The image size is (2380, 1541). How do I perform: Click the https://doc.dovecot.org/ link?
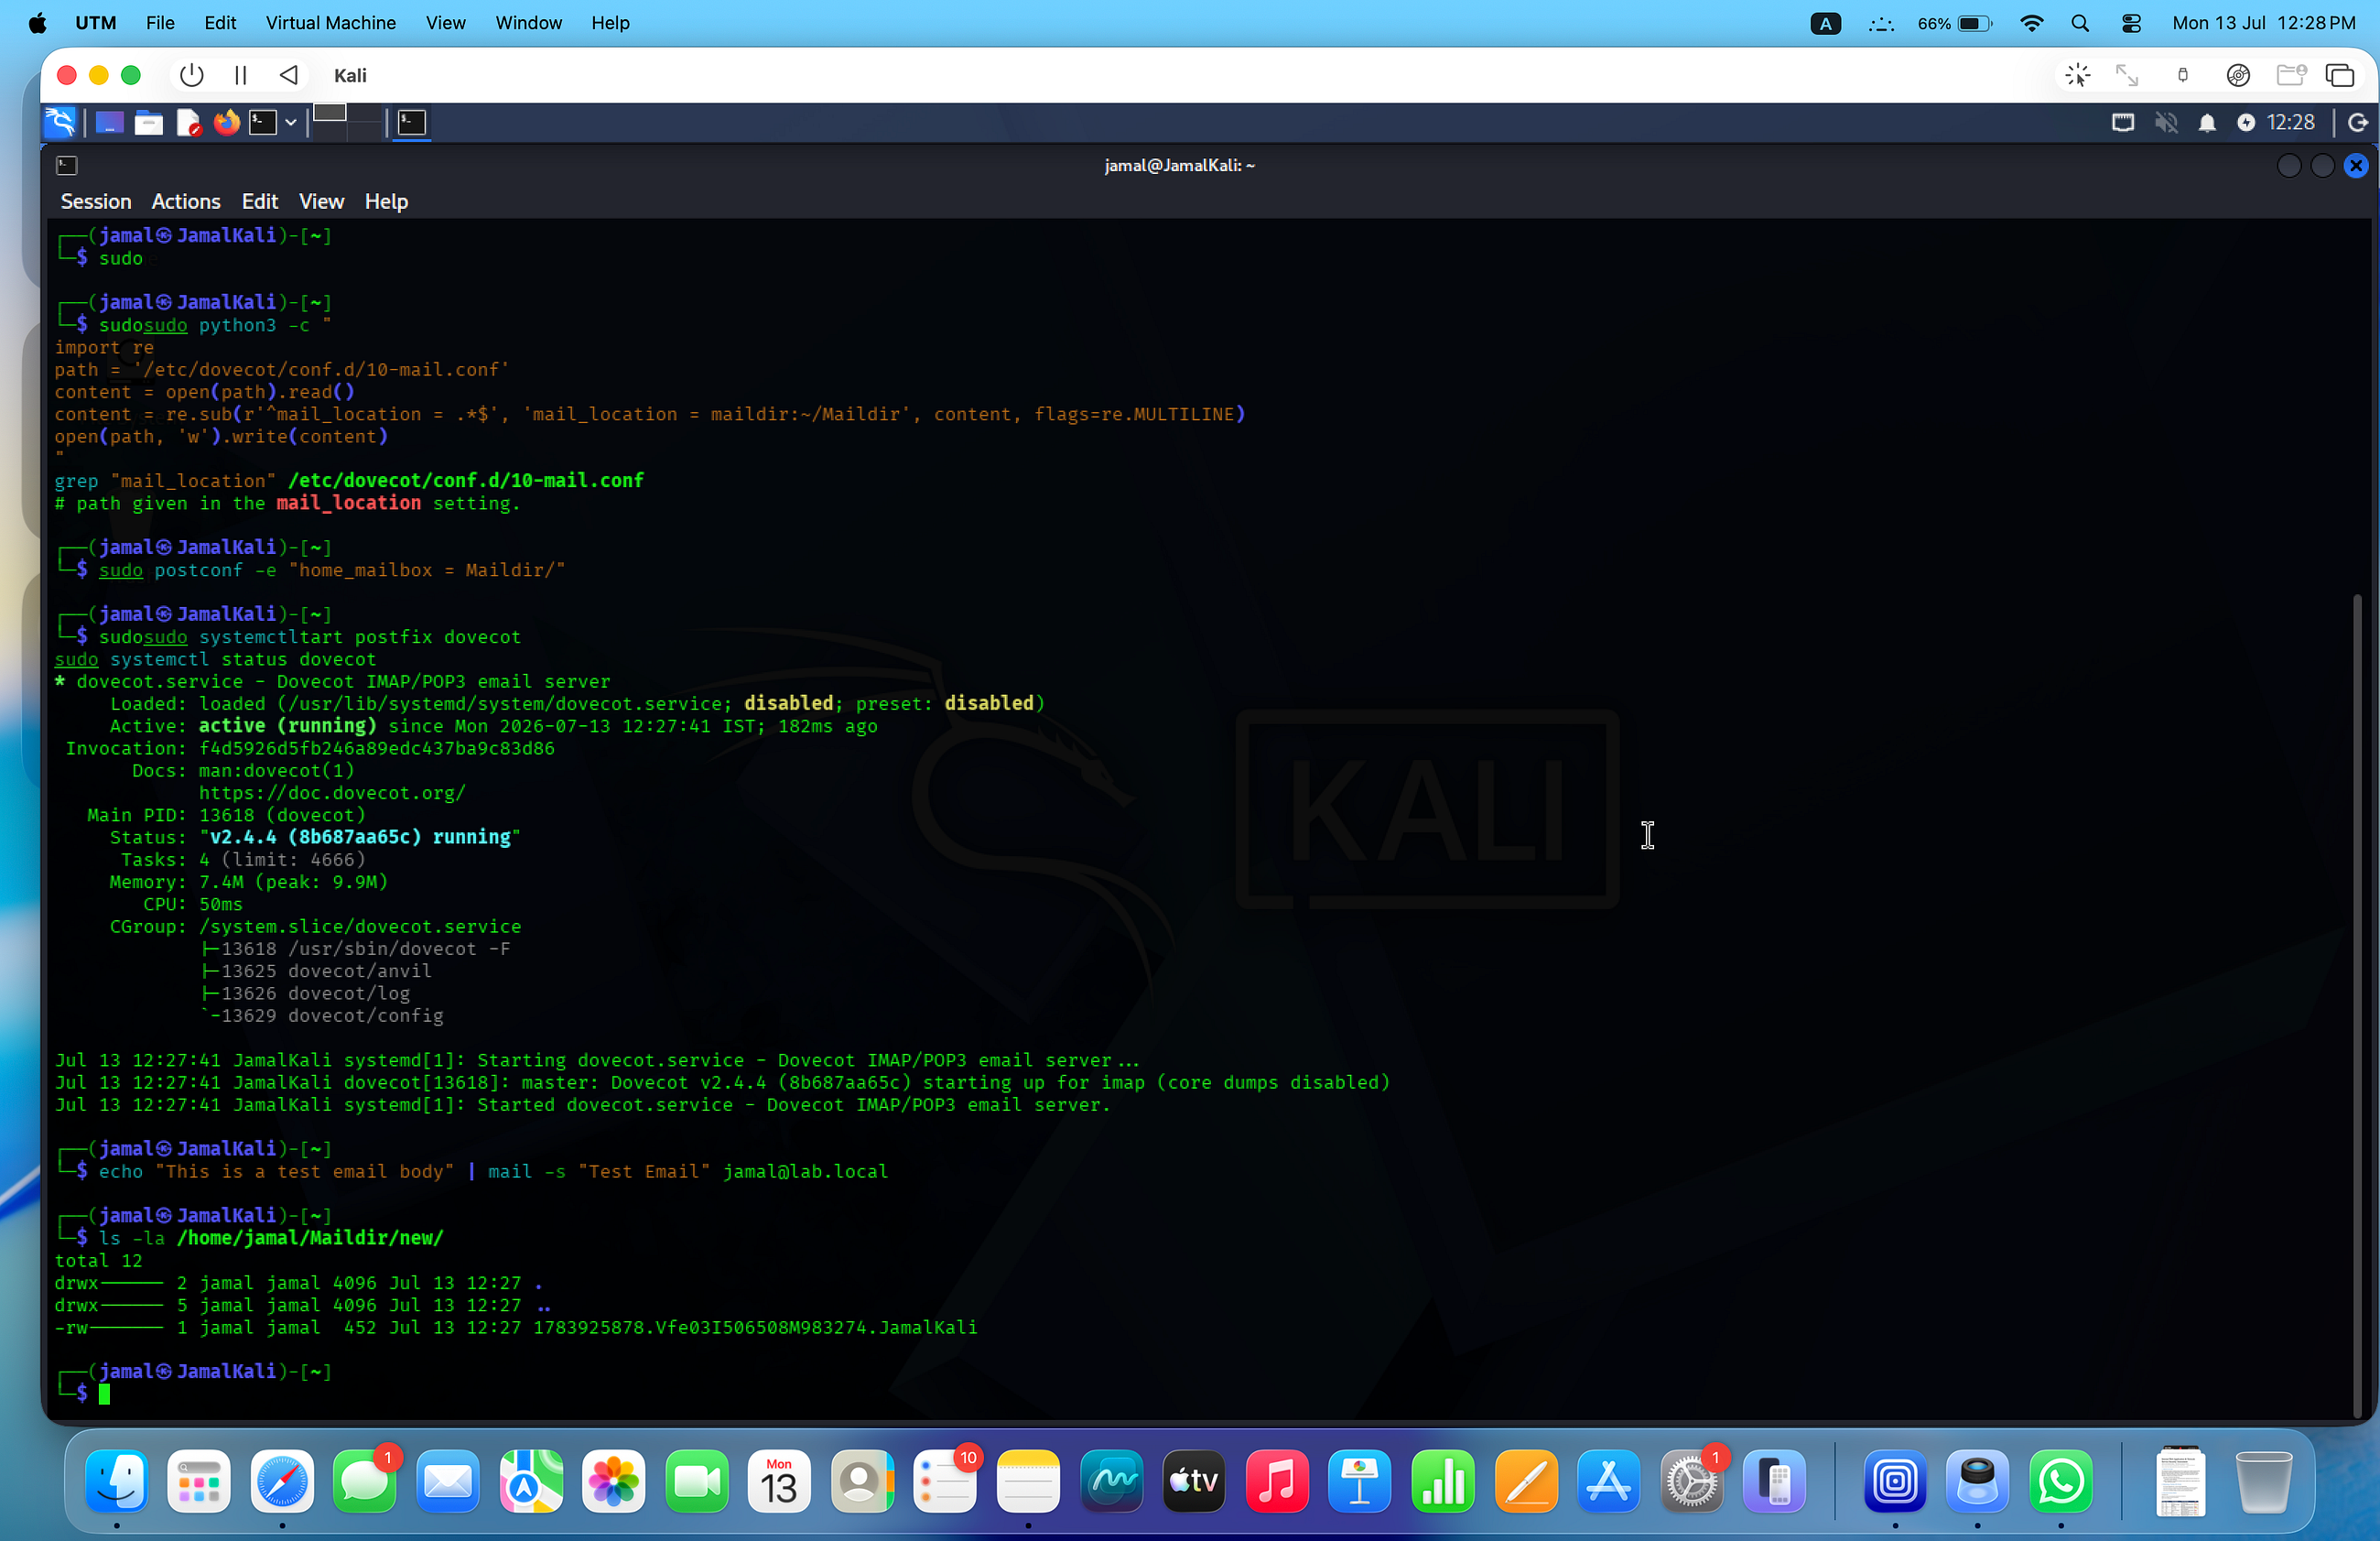click(332, 793)
